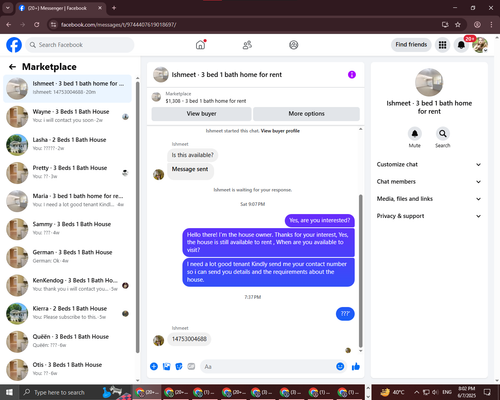Open Kierra 2 Beds 1 Bath conversation

coord(67,313)
